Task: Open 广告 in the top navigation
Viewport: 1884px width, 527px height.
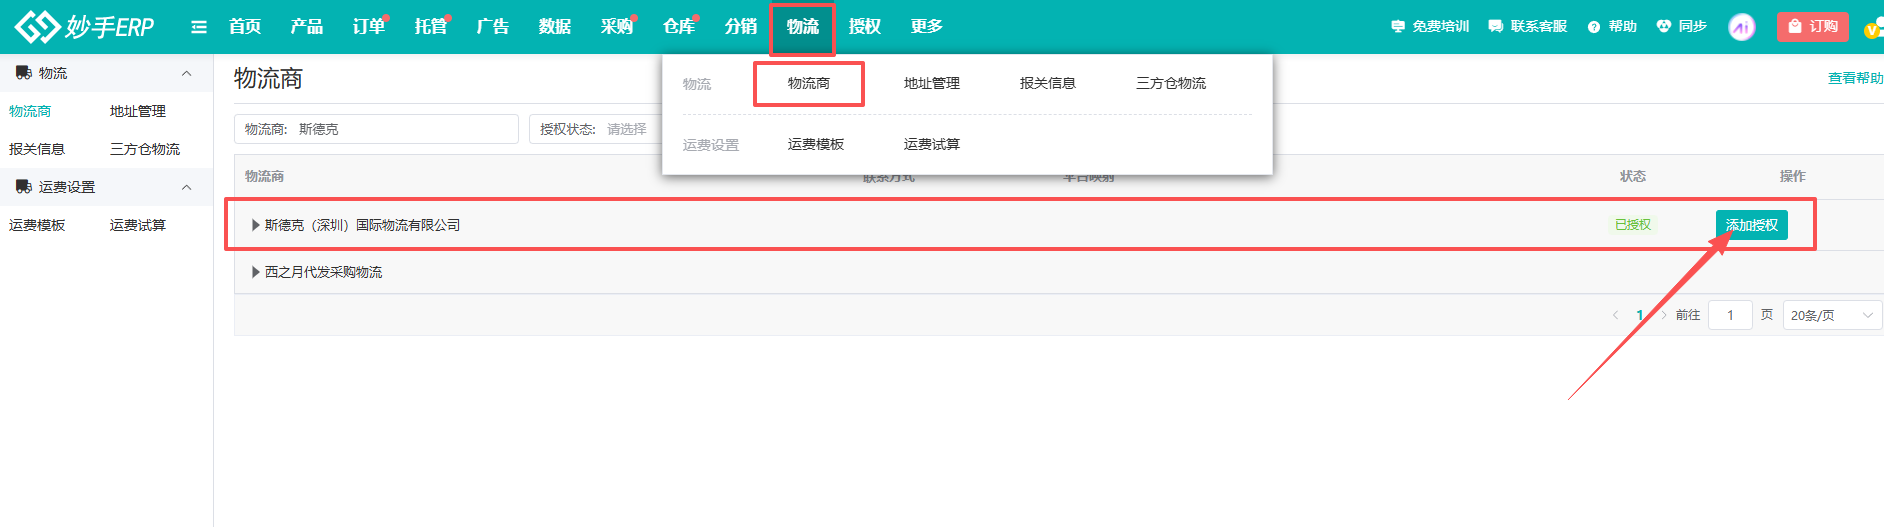Action: pyautogui.click(x=493, y=26)
